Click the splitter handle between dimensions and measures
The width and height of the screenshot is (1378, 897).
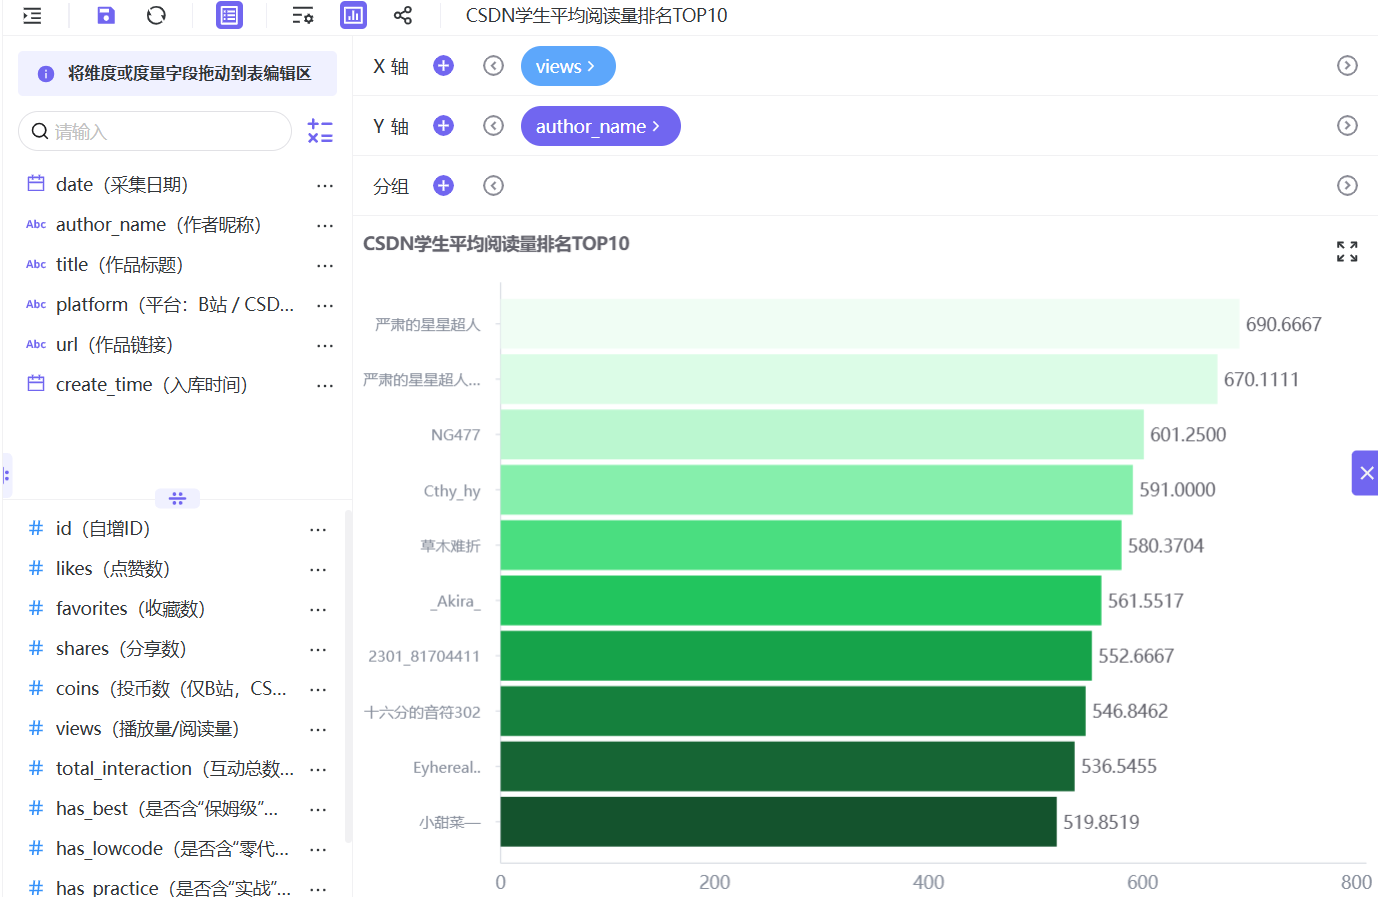pyautogui.click(x=177, y=498)
